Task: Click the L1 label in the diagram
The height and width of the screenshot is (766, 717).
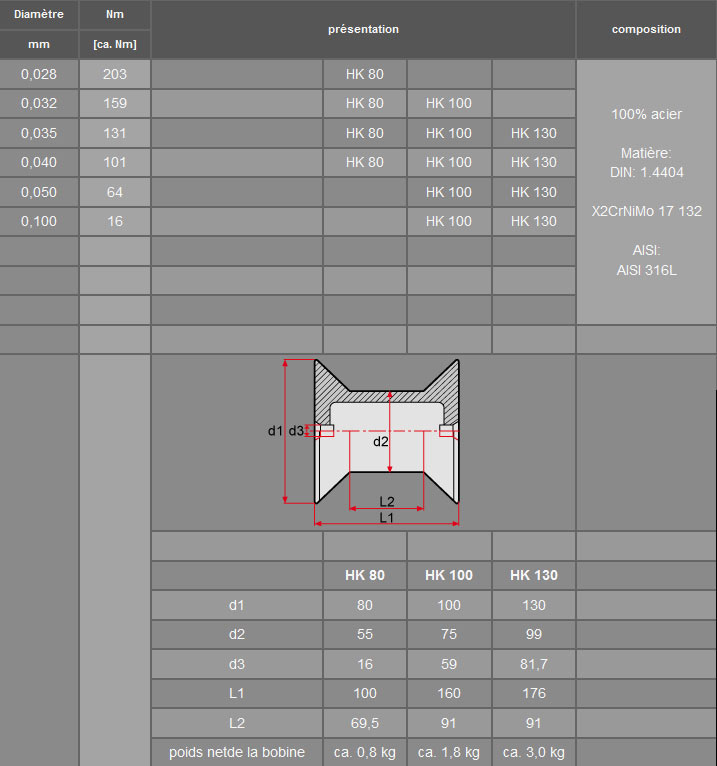Action: [386, 518]
